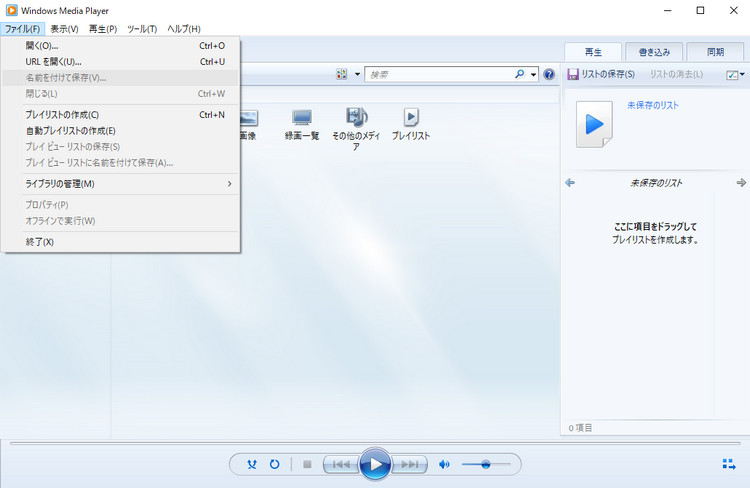Click the 未保存のリスト link
750x488 pixels.
point(653,105)
